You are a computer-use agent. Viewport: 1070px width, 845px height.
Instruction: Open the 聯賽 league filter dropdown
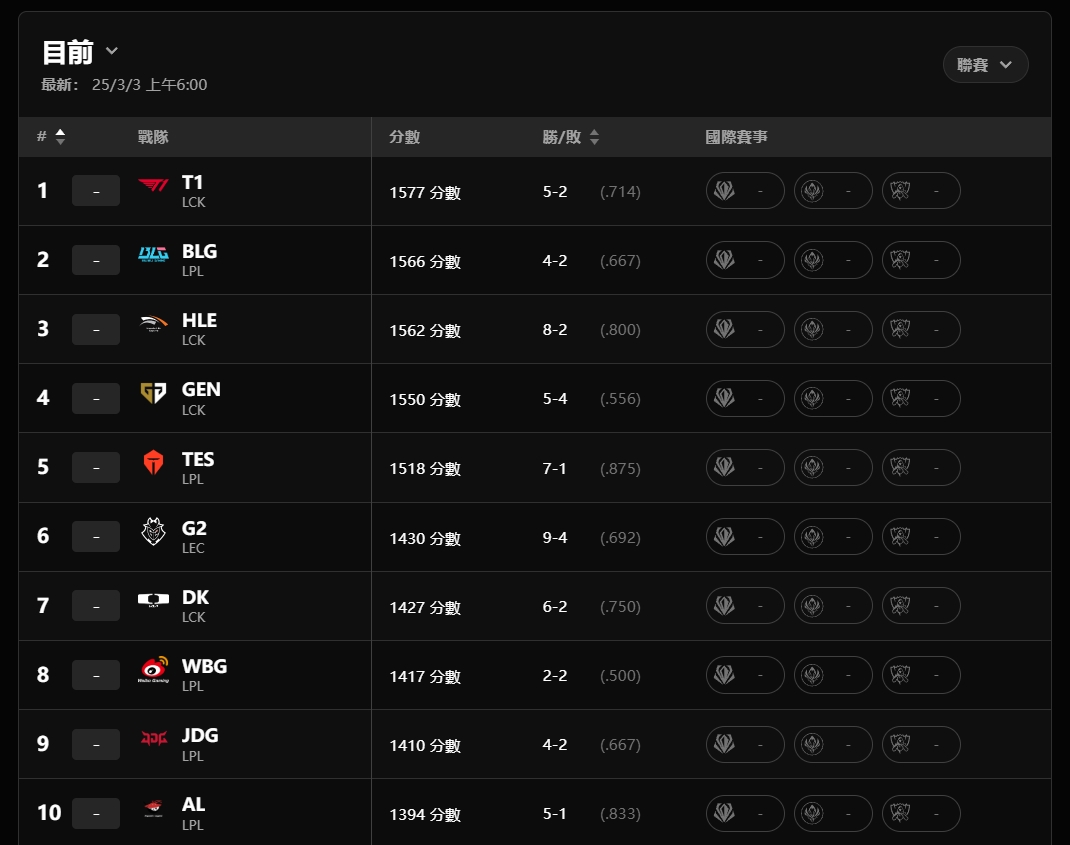pos(985,65)
